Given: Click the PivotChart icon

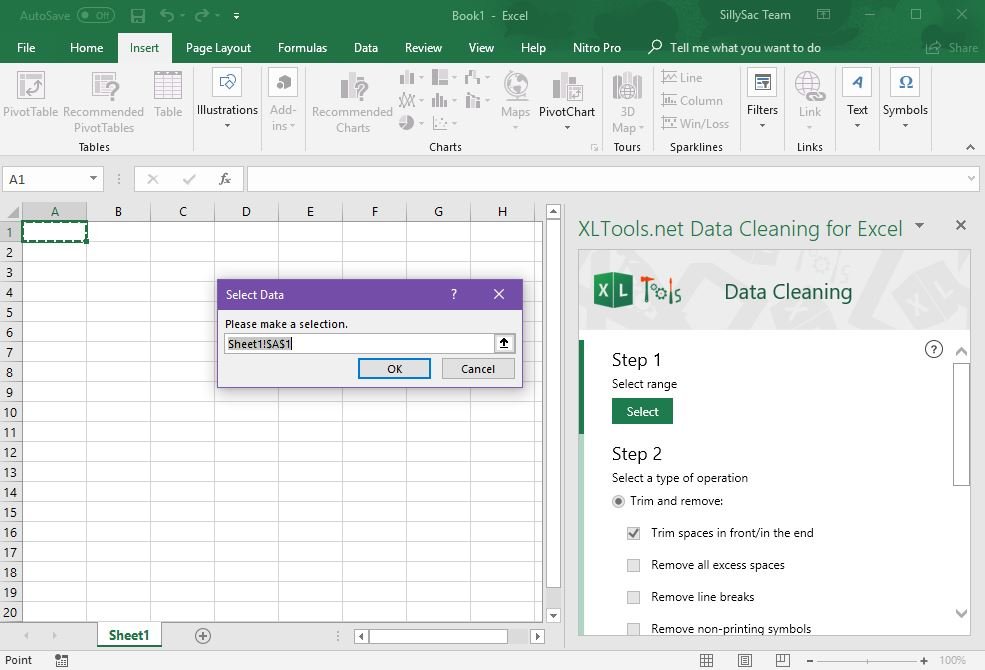Looking at the screenshot, I should 566,98.
